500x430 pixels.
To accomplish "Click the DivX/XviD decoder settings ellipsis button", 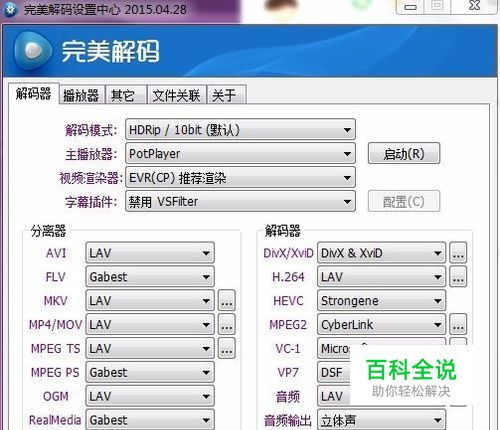I will (x=458, y=253).
